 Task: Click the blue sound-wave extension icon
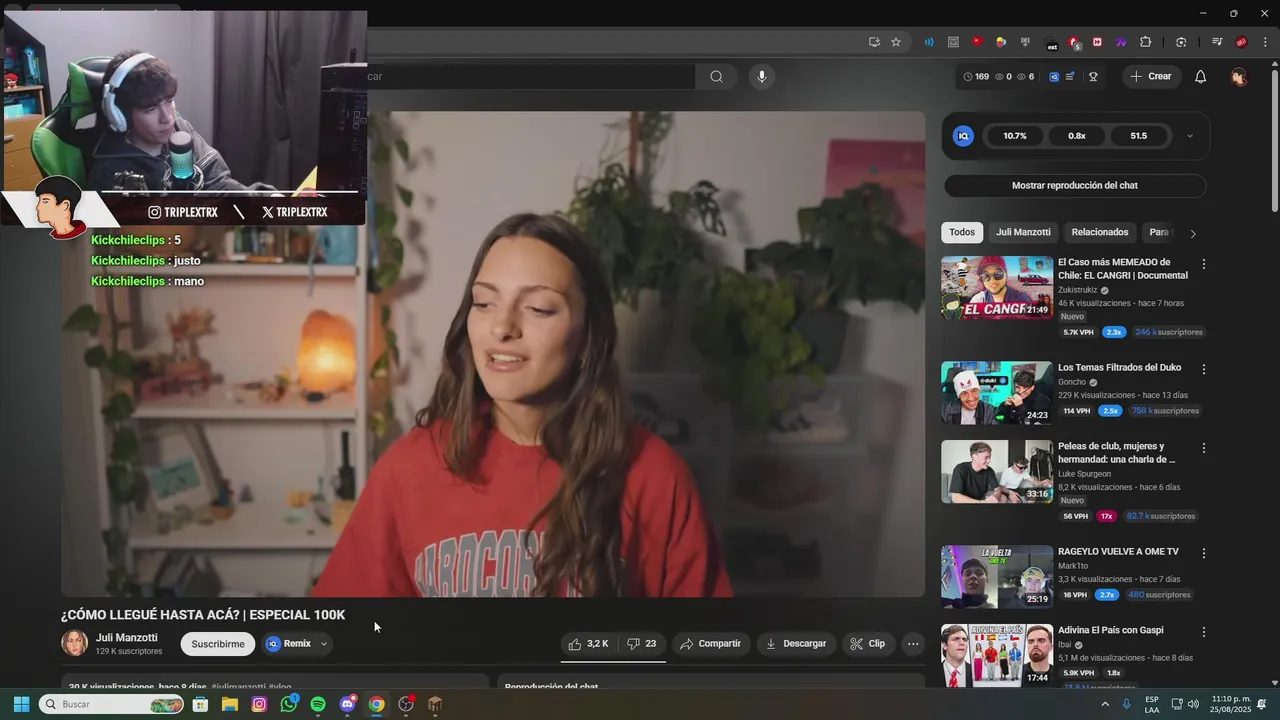coord(929,42)
